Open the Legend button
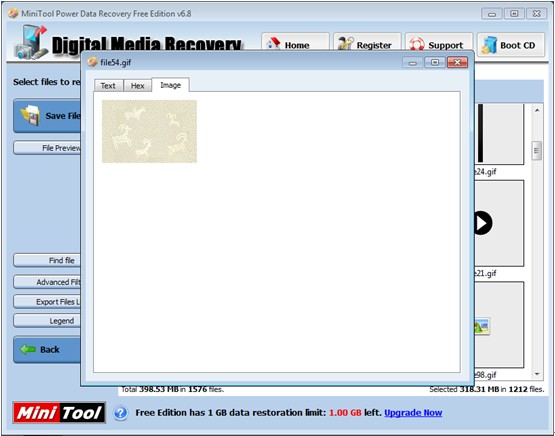Screen dimensions: 555x436 (x=47, y=321)
